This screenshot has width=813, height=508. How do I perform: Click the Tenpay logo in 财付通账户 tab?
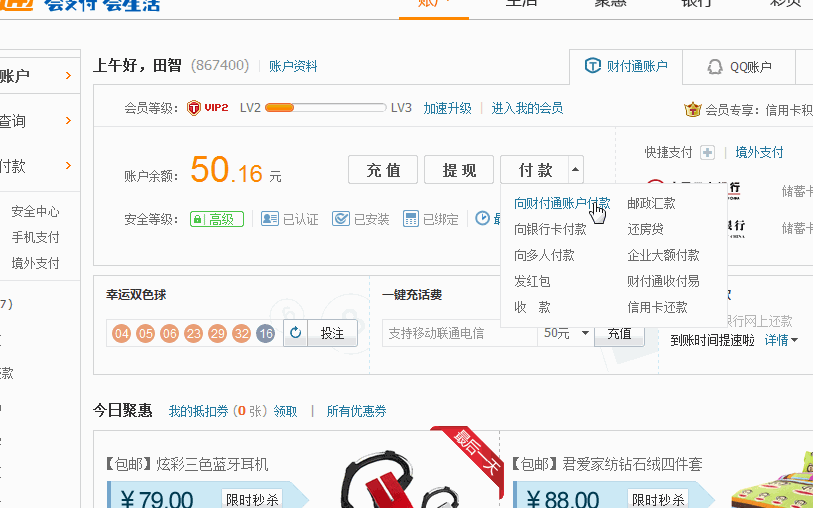pos(593,66)
